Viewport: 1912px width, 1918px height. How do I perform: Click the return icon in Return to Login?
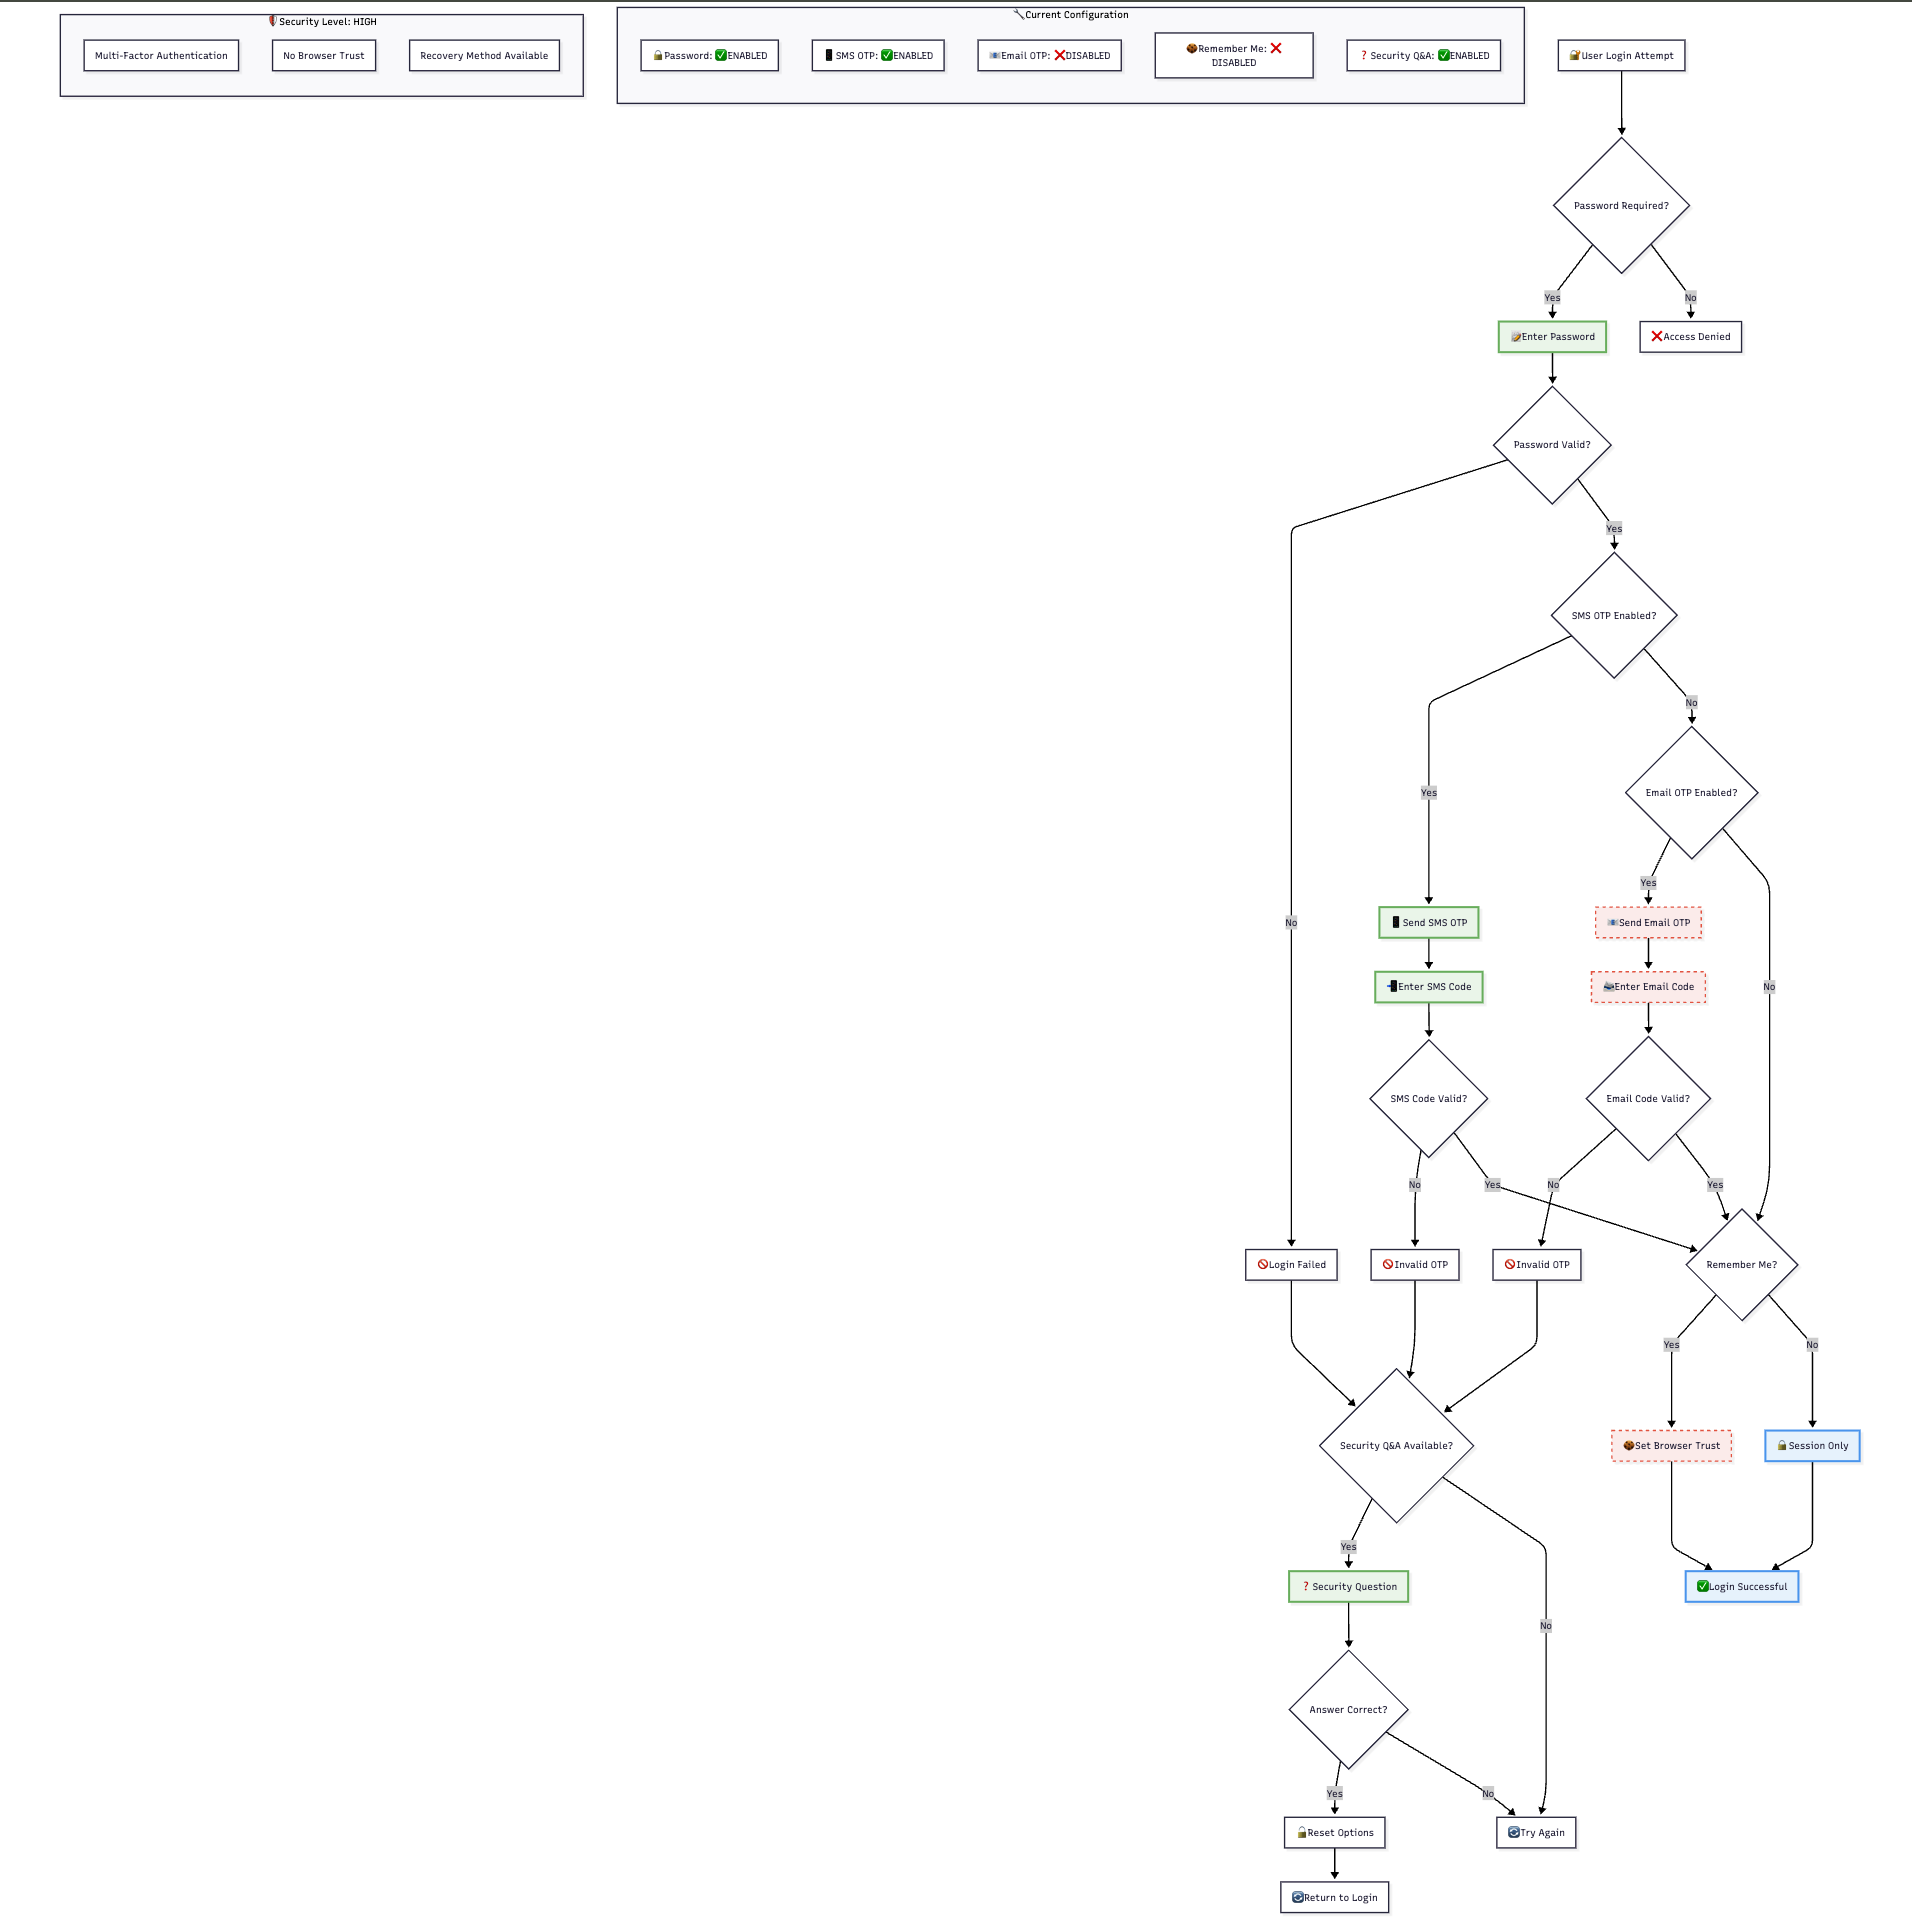pos(1298,1897)
